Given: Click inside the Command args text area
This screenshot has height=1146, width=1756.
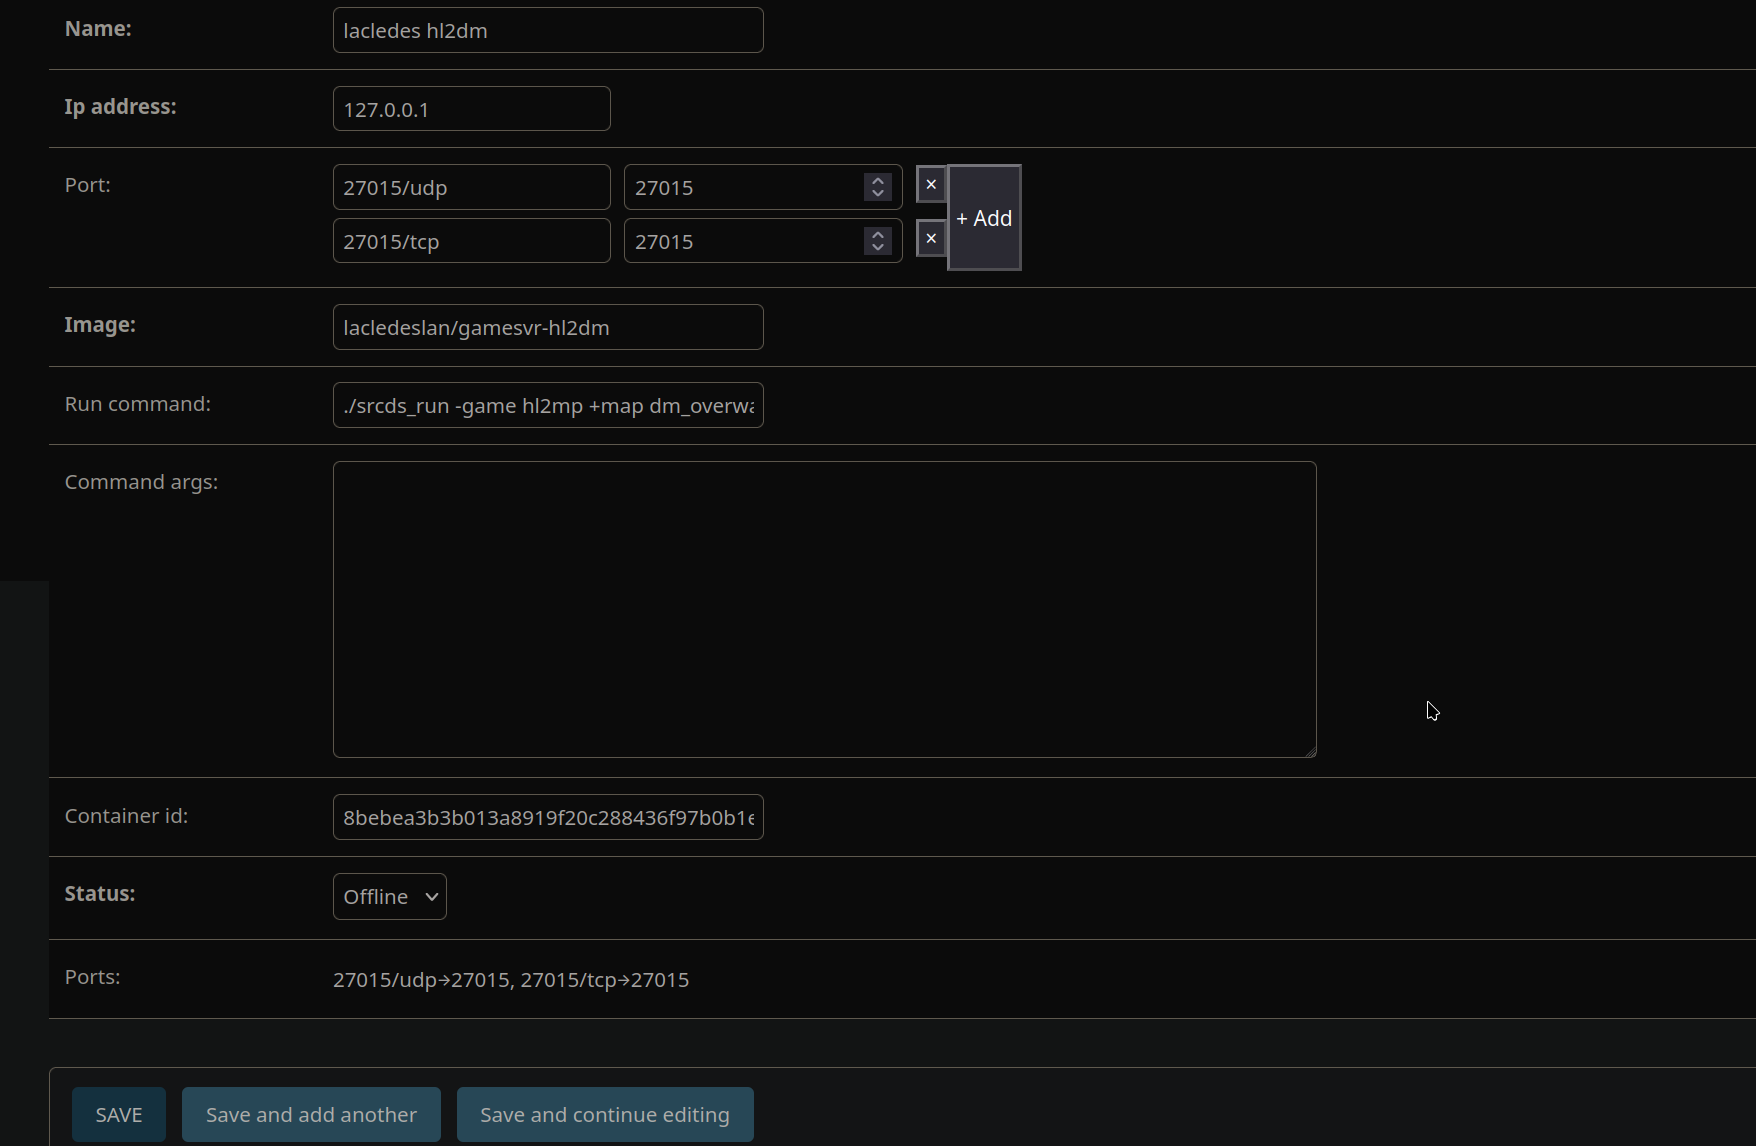Looking at the screenshot, I should 824,609.
